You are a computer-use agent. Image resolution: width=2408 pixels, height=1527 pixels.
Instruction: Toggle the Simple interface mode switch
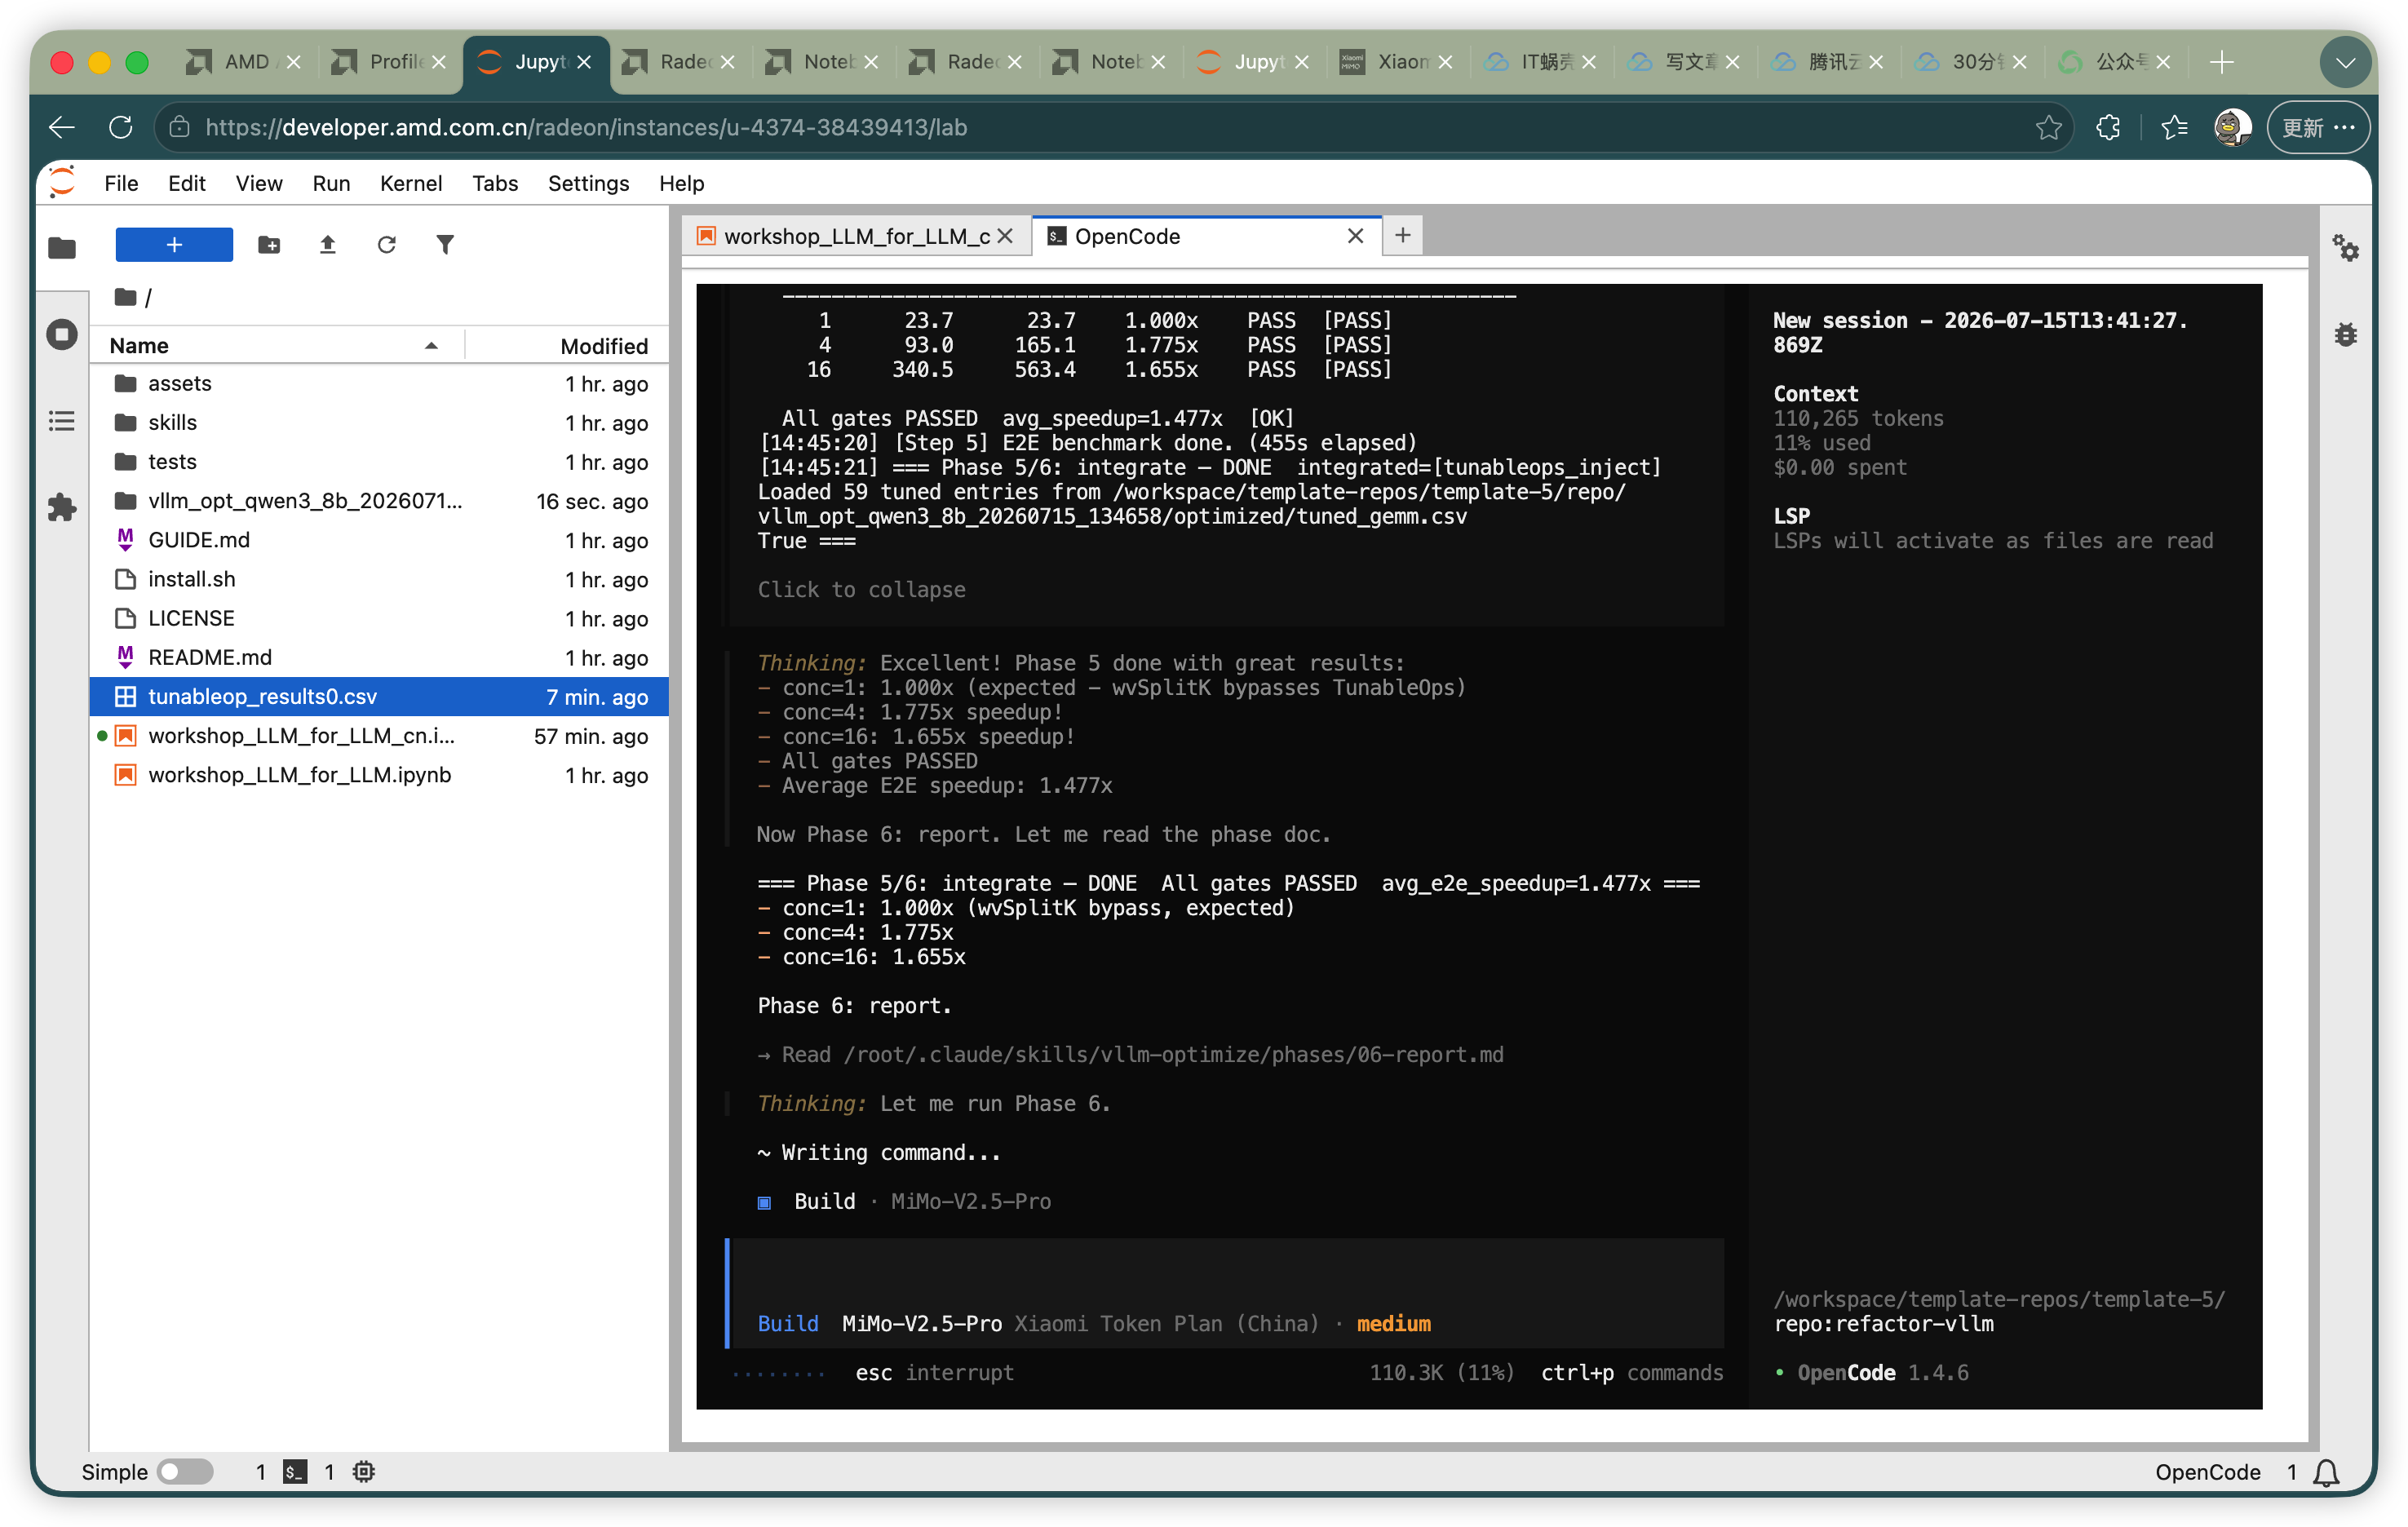point(186,1471)
